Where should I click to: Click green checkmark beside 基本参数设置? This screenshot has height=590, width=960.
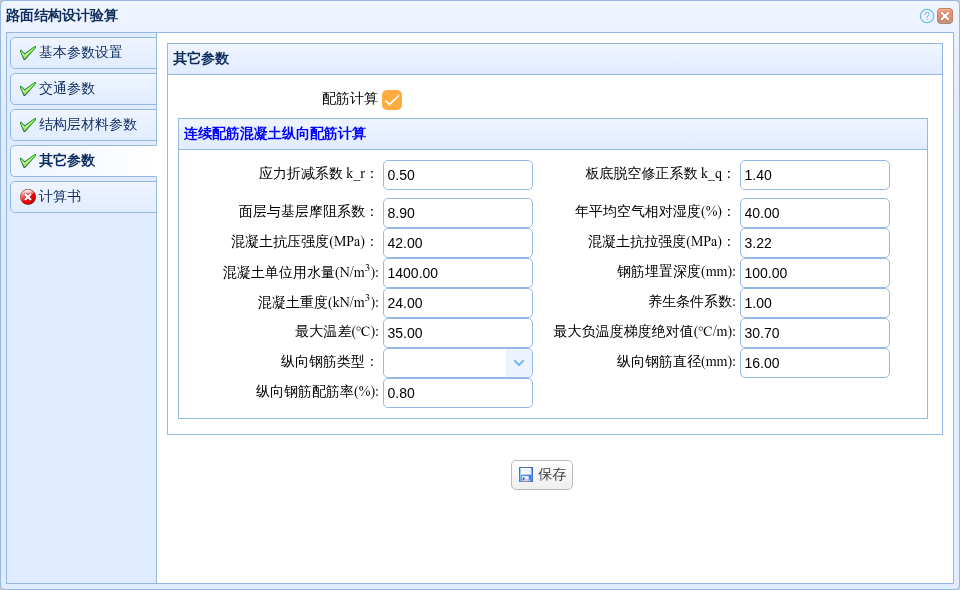coord(27,53)
